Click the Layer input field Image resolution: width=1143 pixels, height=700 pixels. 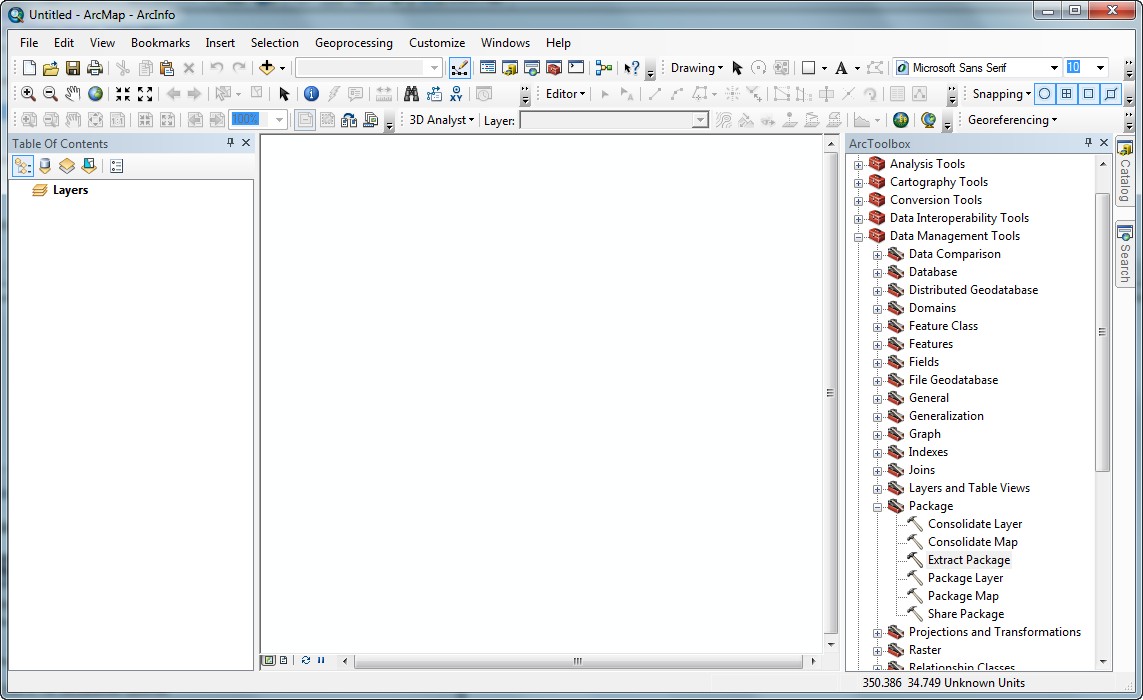pyautogui.click(x=605, y=120)
